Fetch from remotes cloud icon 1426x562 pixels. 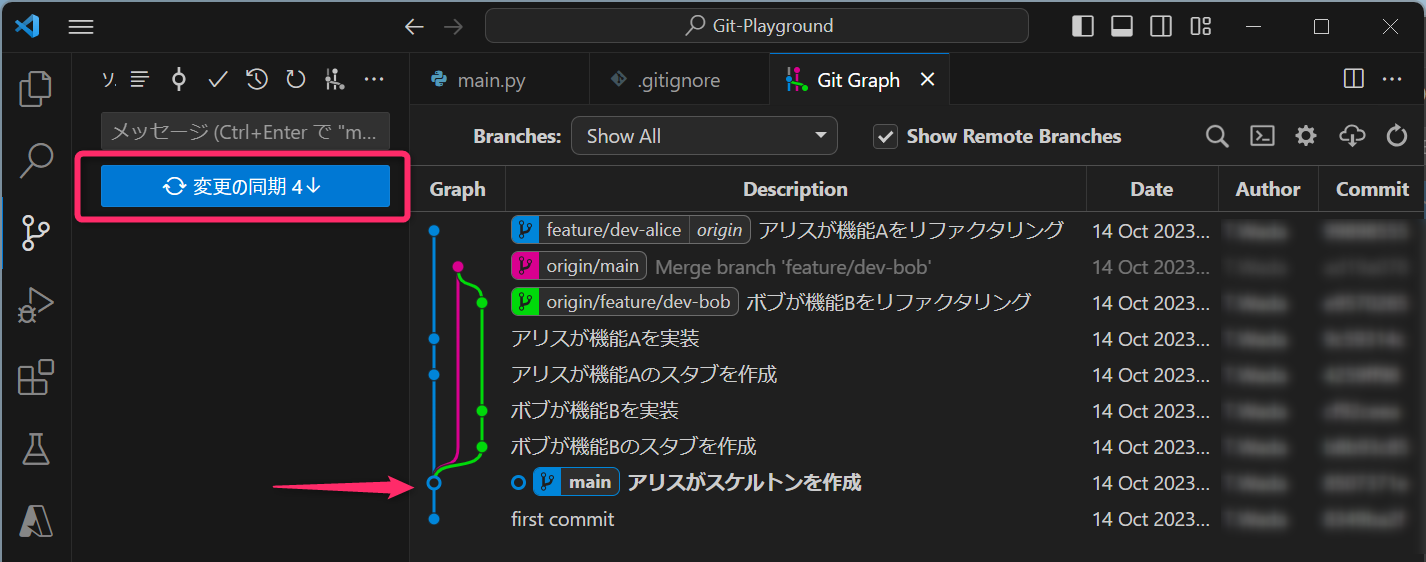tap(1351, 137)
